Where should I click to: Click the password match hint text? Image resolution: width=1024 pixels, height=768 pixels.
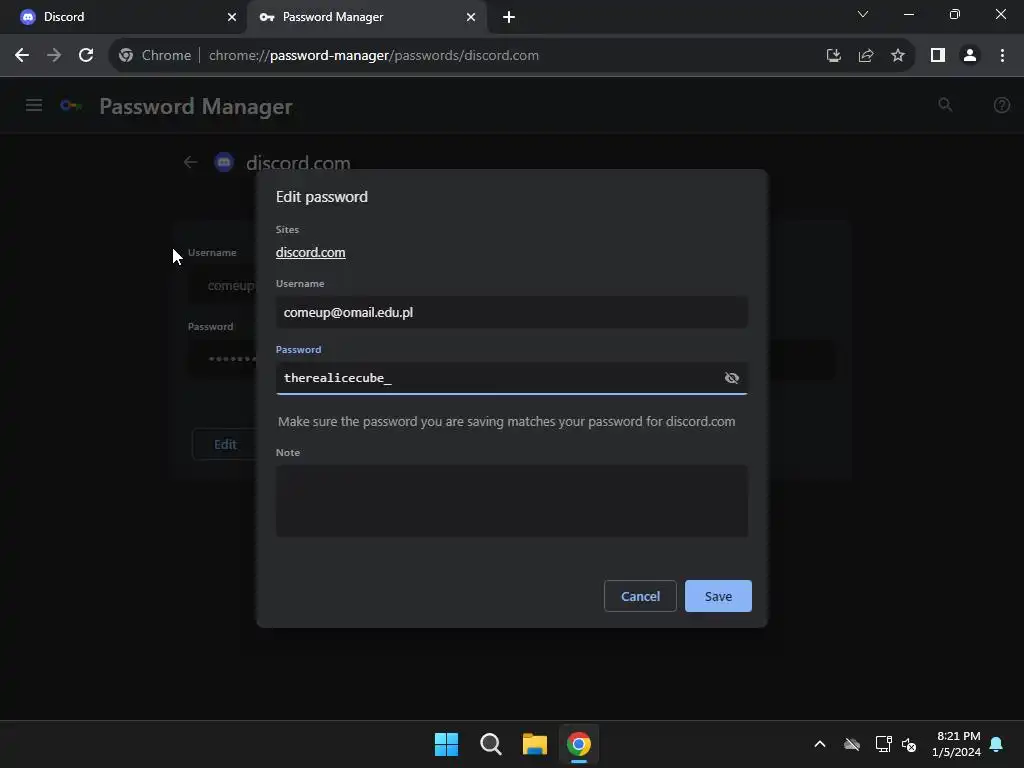pos(507,422)
